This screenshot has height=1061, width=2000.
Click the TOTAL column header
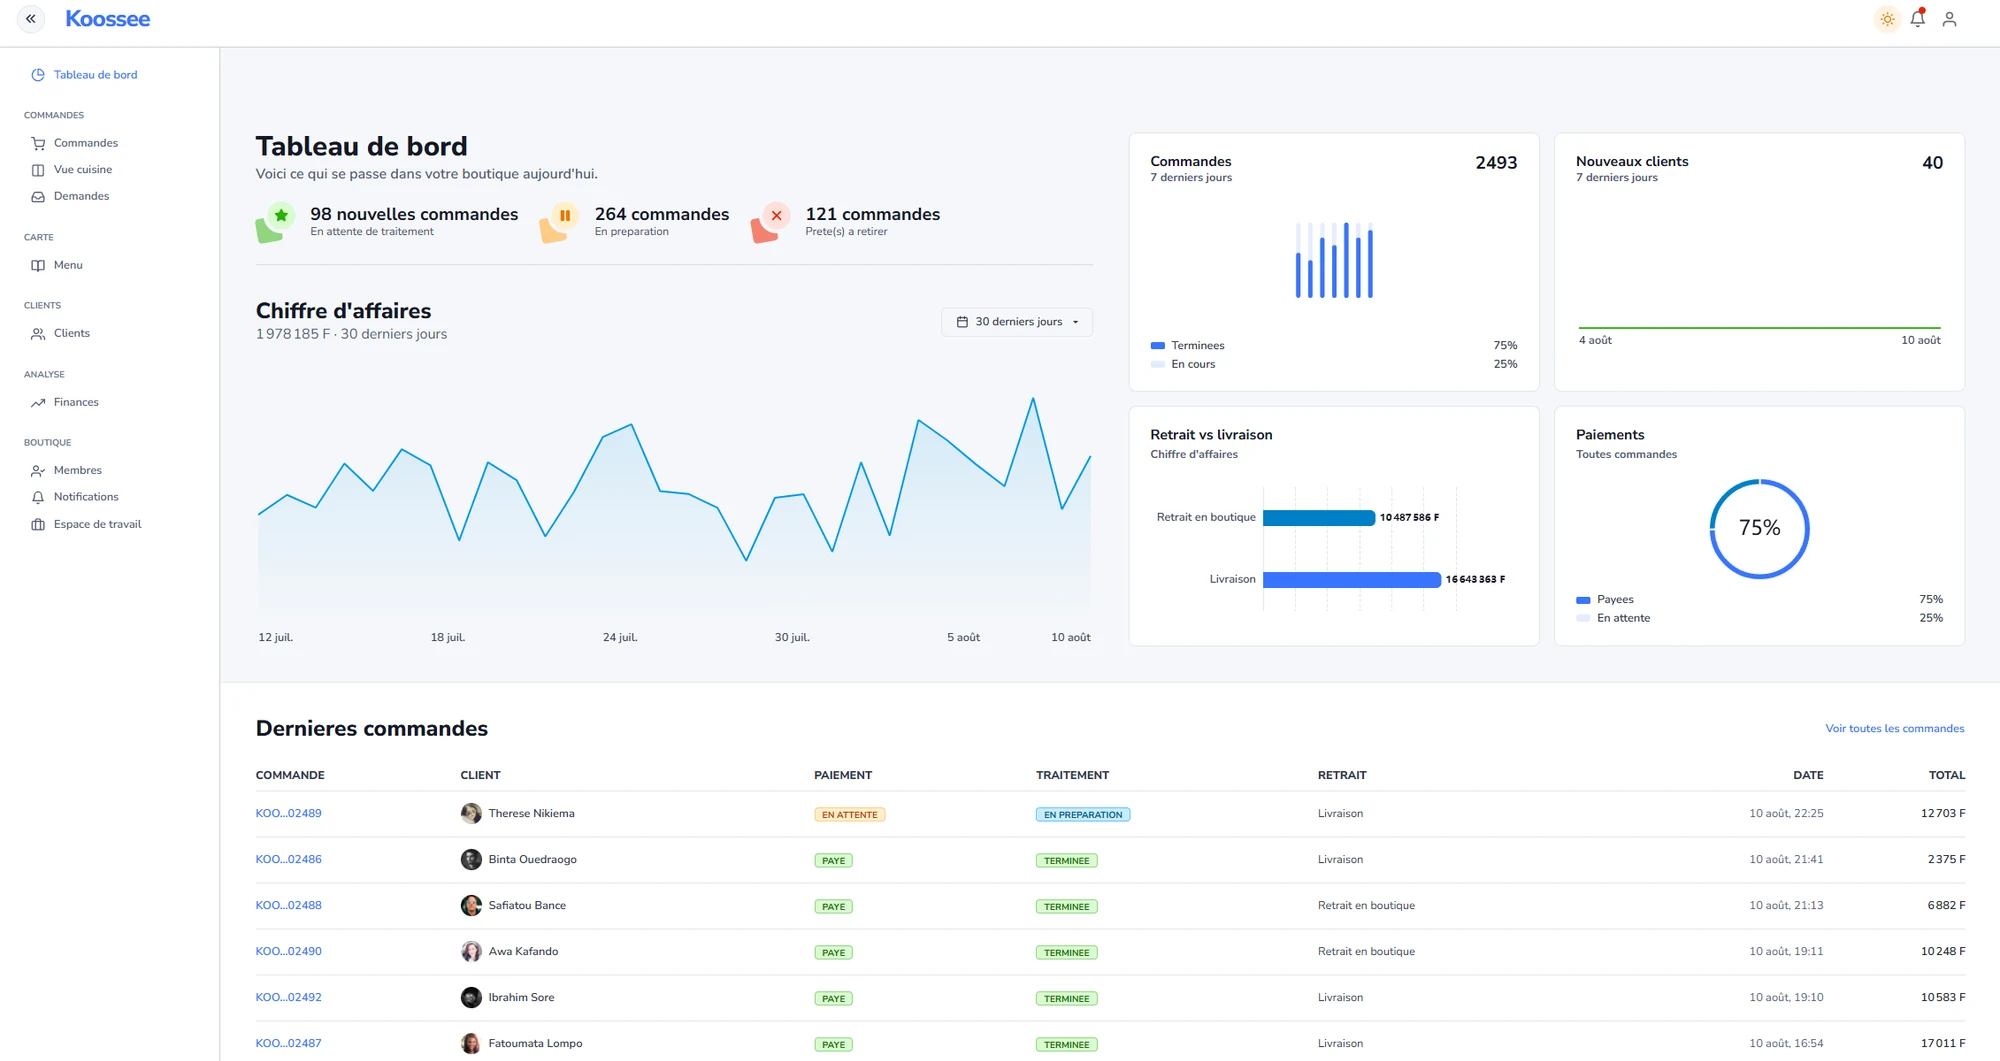[x=1947, y=775]
